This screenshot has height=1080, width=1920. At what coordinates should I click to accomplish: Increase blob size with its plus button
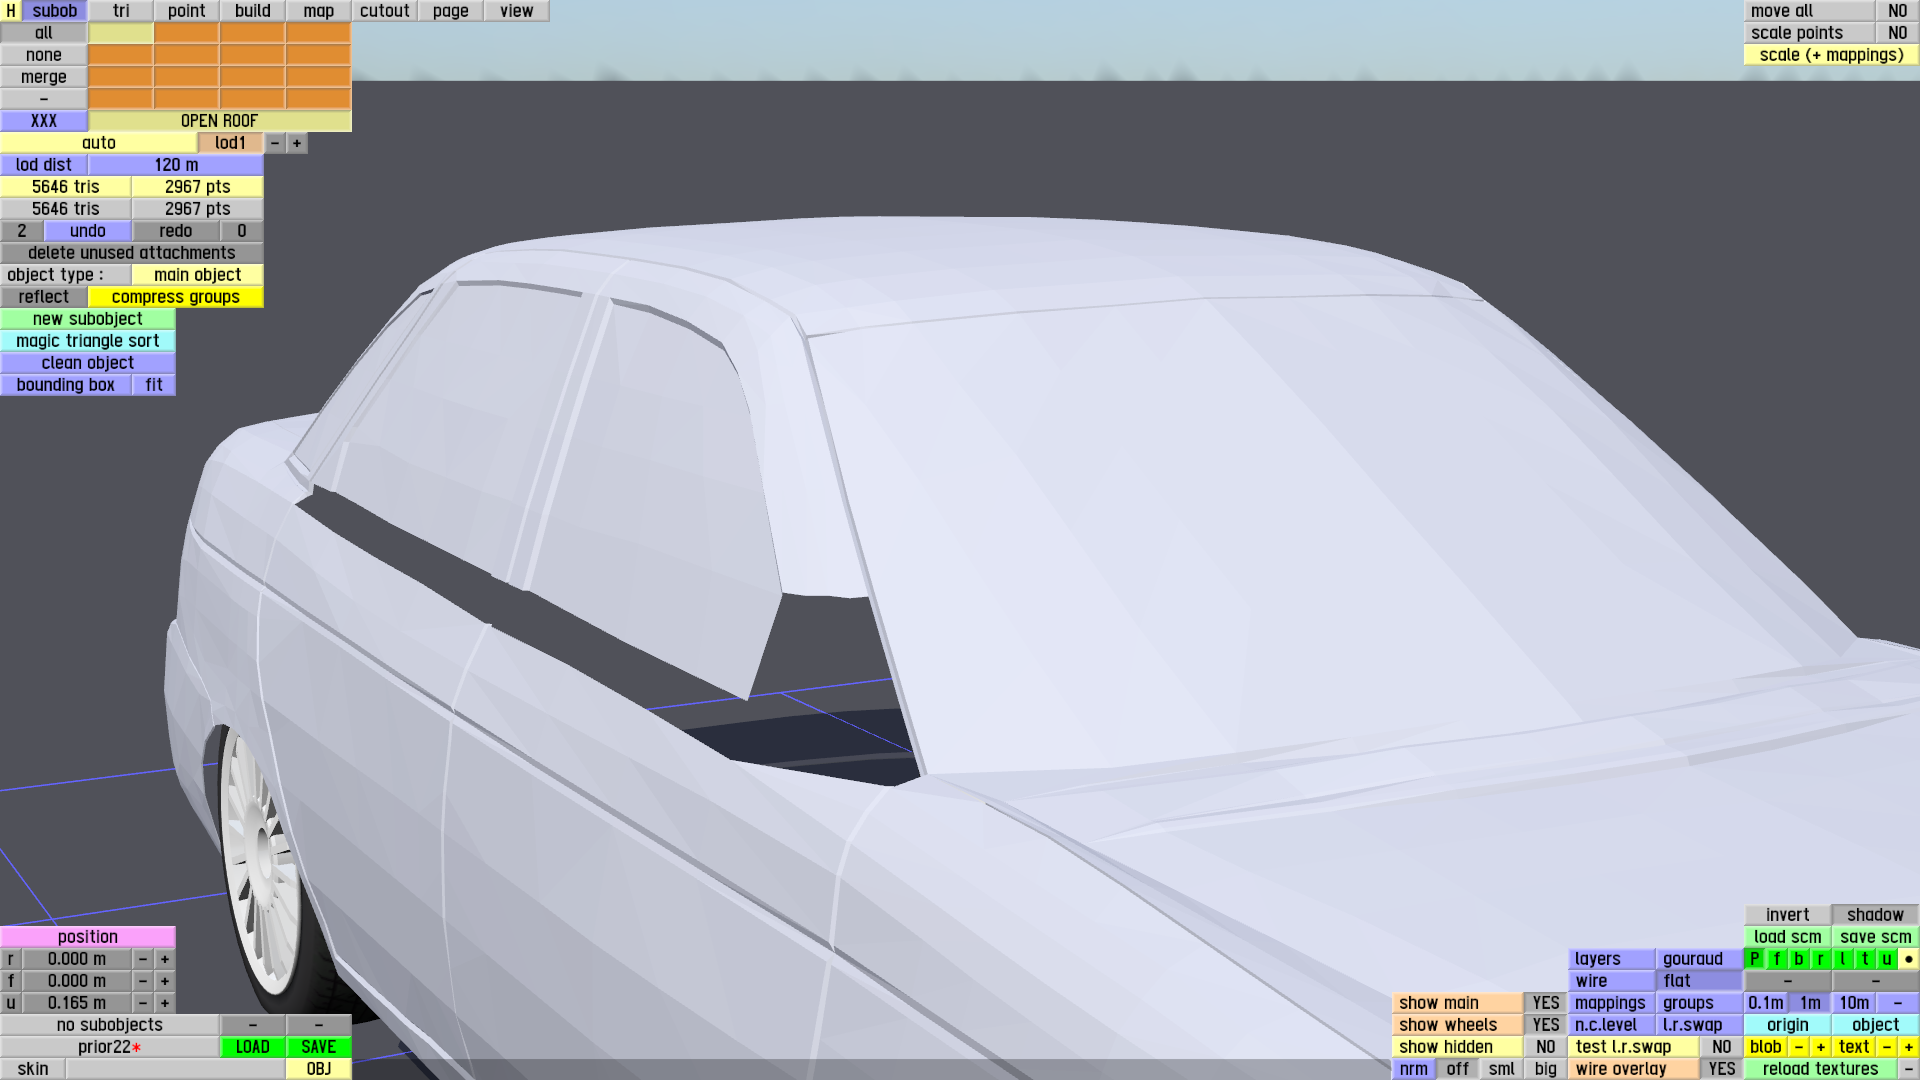(x=1821, y=1047)
